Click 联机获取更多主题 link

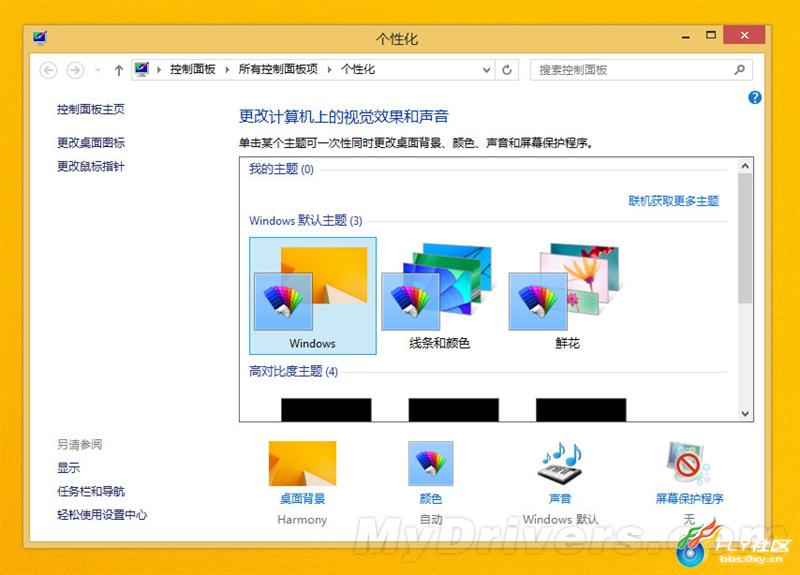(674, 201)
